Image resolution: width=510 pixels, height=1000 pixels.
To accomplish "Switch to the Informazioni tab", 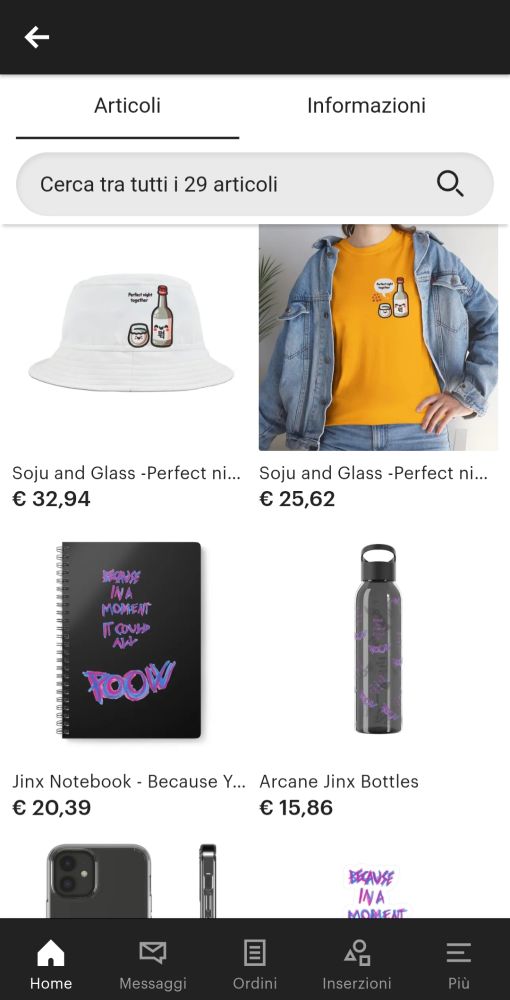I will (x=366, y=106).
